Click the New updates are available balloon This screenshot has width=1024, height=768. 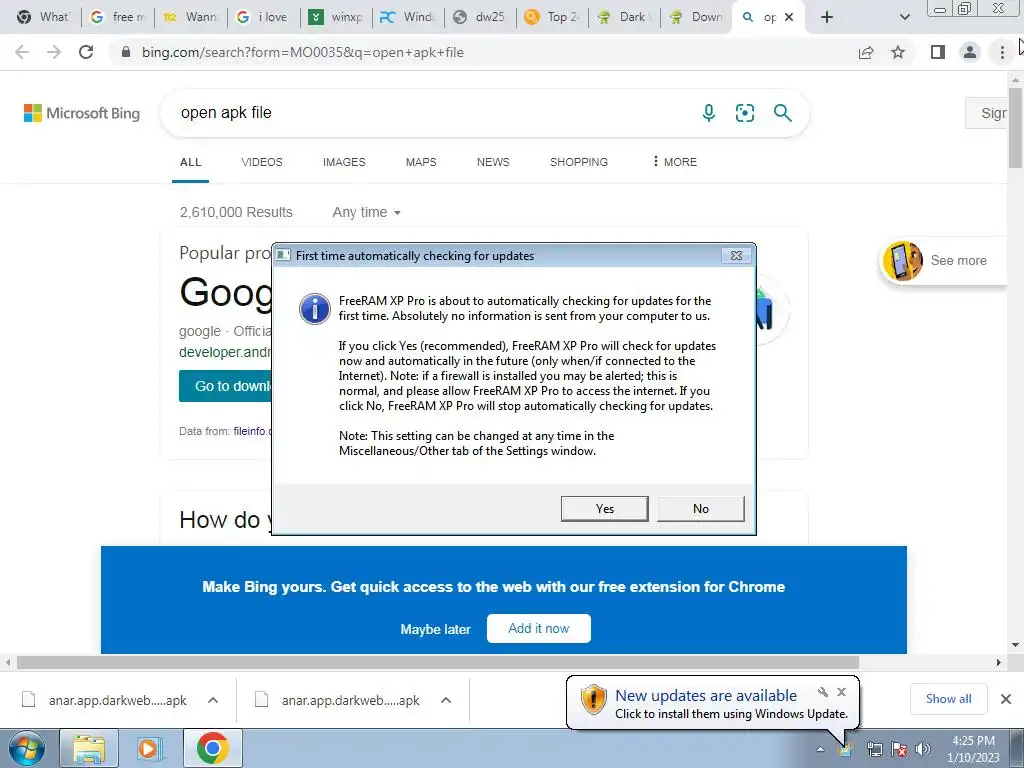pyautogui.click(x=713, y=703)
